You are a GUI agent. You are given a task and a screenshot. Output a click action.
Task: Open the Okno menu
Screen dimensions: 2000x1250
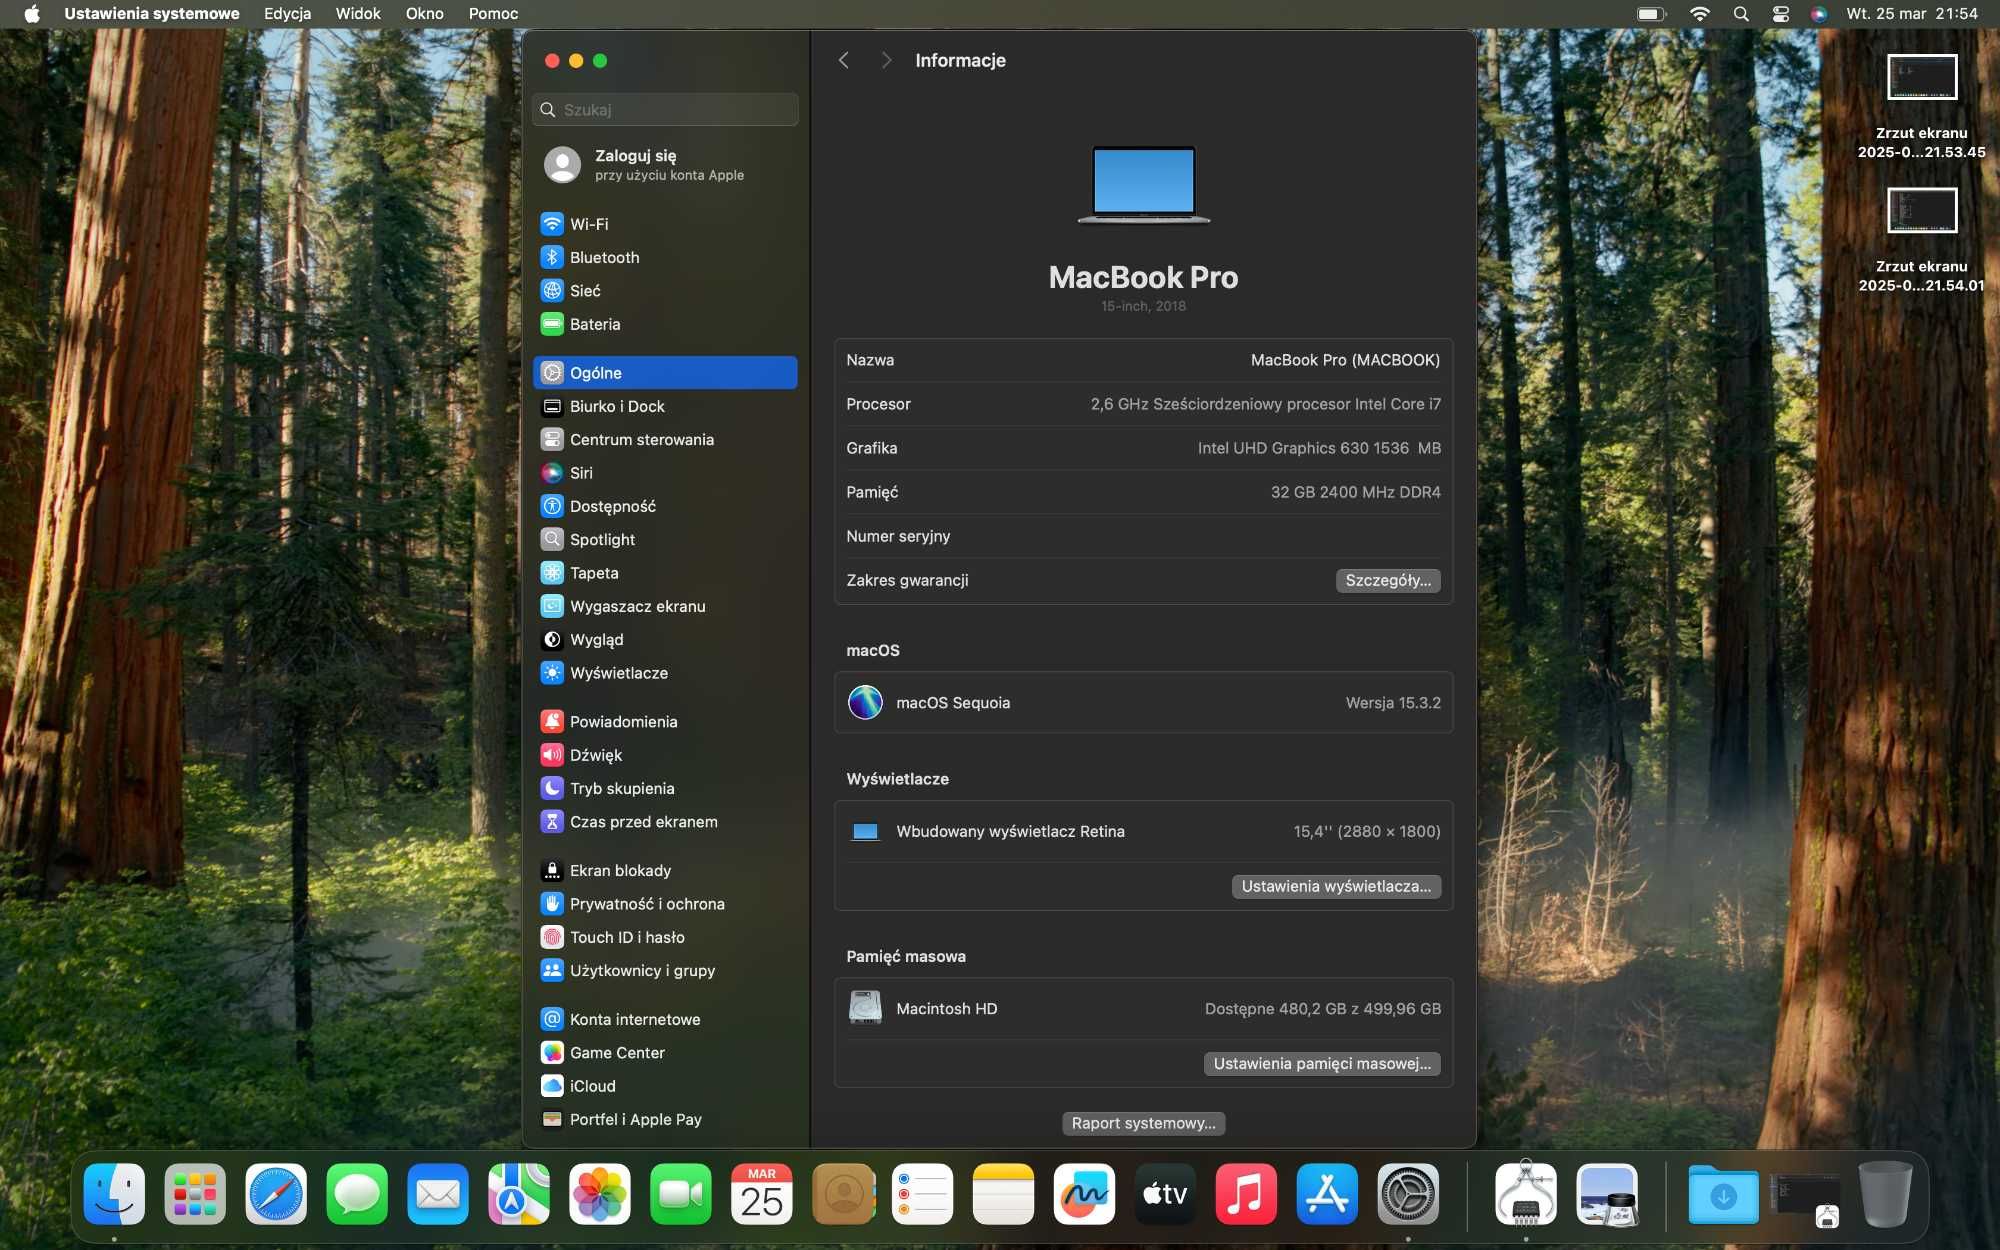pos(424,13)
